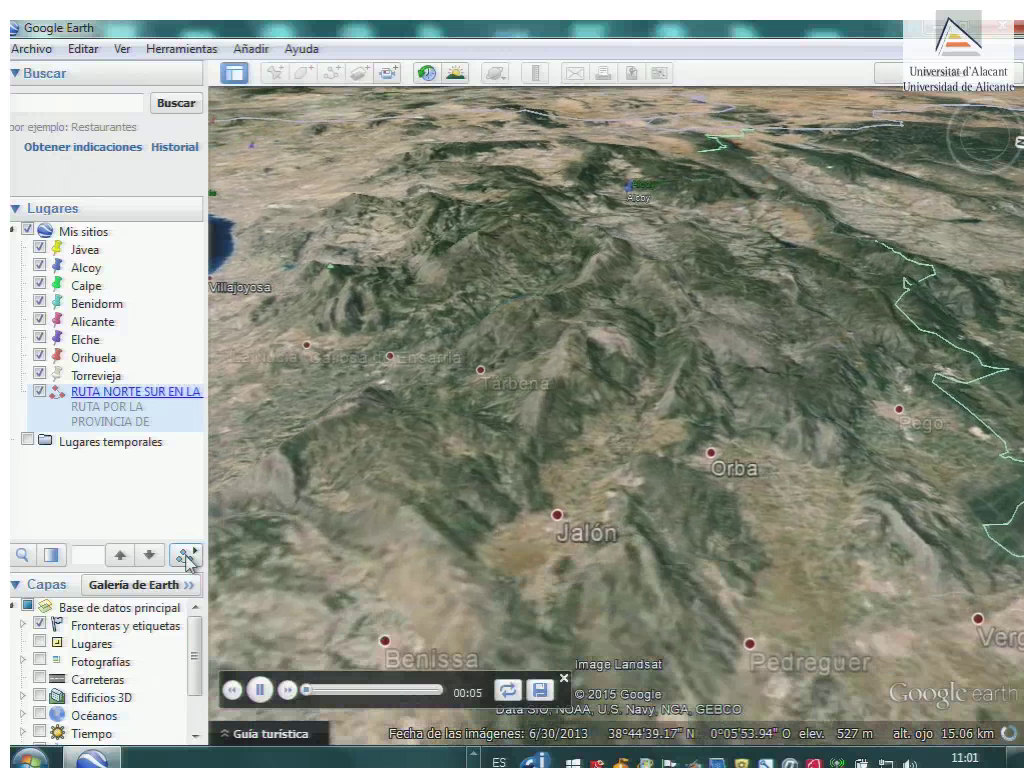Open the Archivo menu
1024x768 pixels.
coord(31,49)
